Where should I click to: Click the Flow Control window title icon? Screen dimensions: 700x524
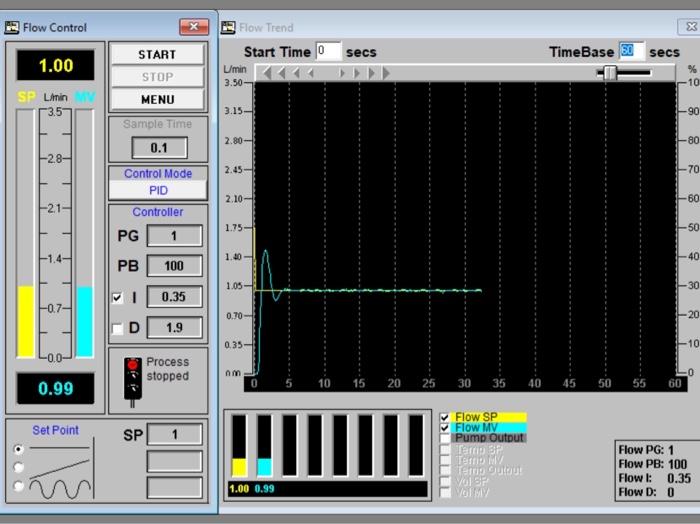(x=12, y=28)
